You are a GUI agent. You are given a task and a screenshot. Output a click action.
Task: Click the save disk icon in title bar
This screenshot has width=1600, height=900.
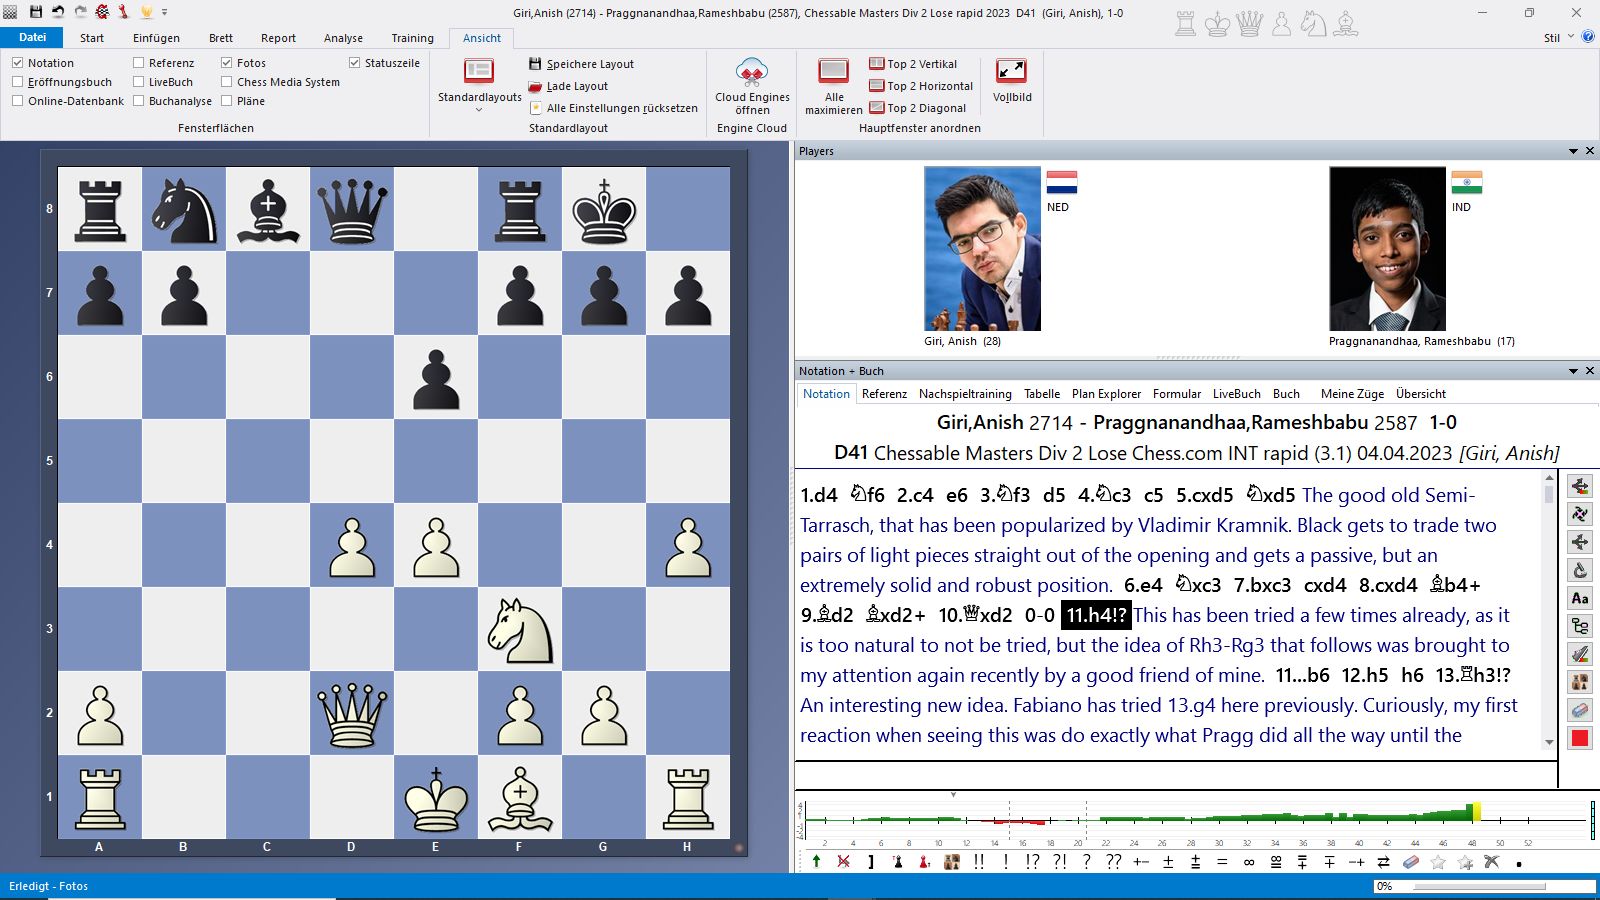[36, 12]
